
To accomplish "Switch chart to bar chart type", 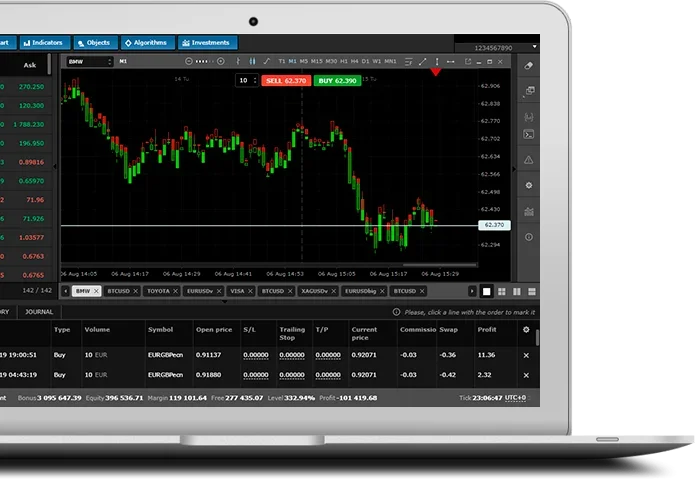I will [238, 62].
